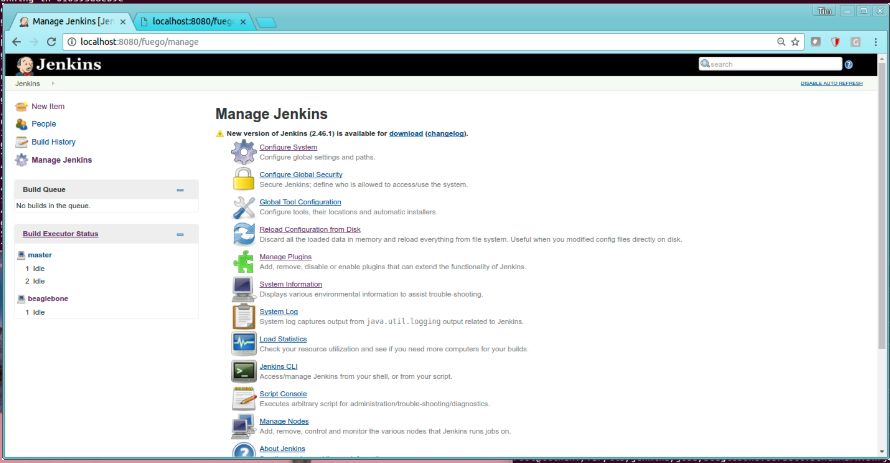This screenshot has height=463, width=890.
Task: Open the Global Tool Configuration link
Action: pos(300,201)
